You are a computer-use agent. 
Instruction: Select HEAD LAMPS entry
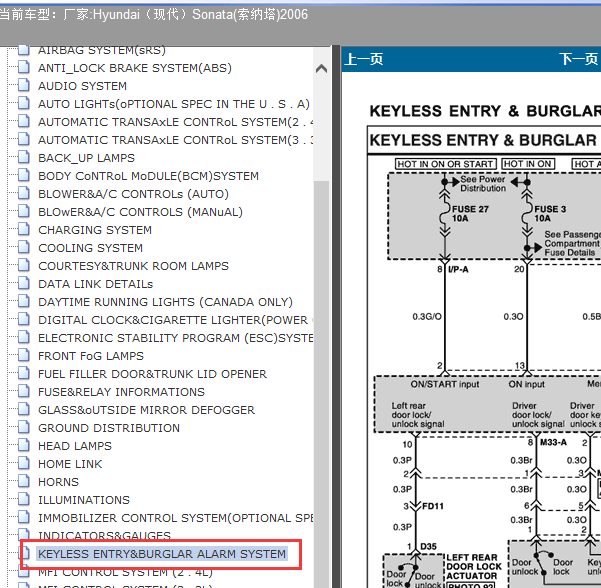point(75,446)
